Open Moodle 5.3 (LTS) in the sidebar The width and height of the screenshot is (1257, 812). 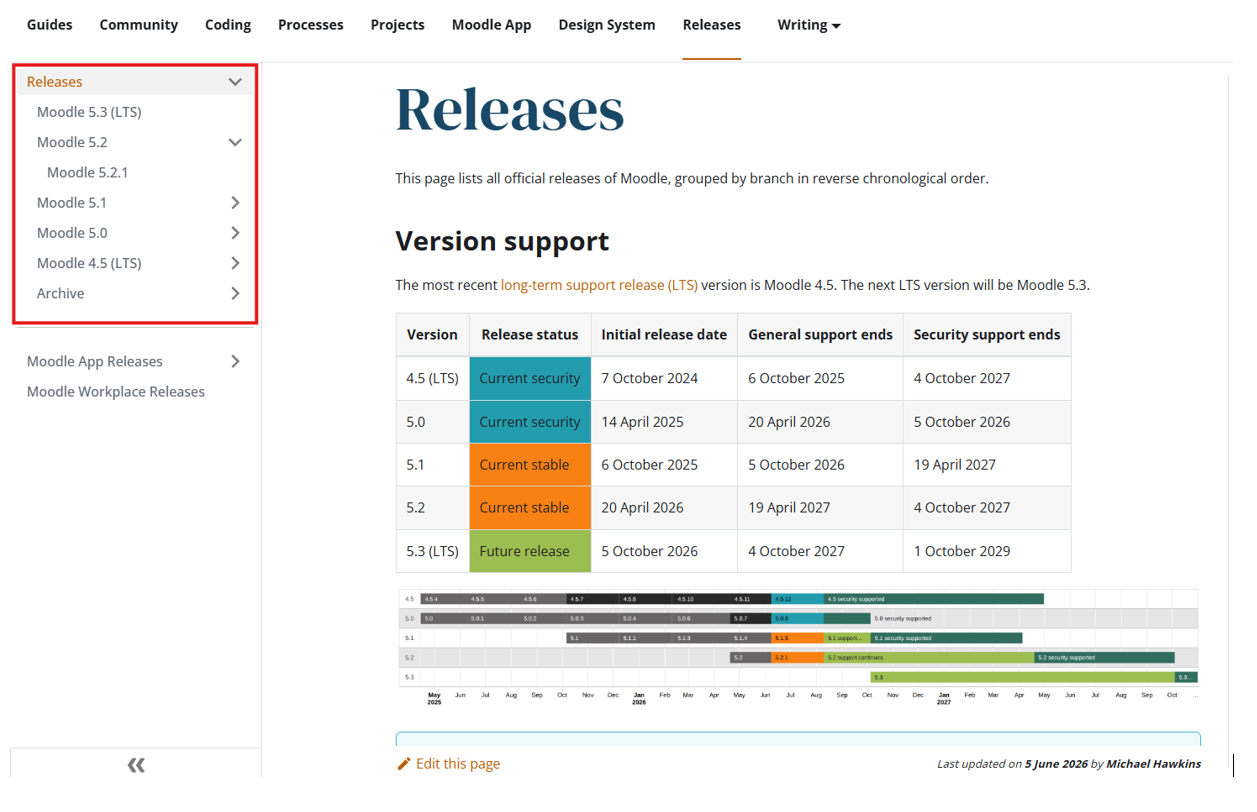89,112
